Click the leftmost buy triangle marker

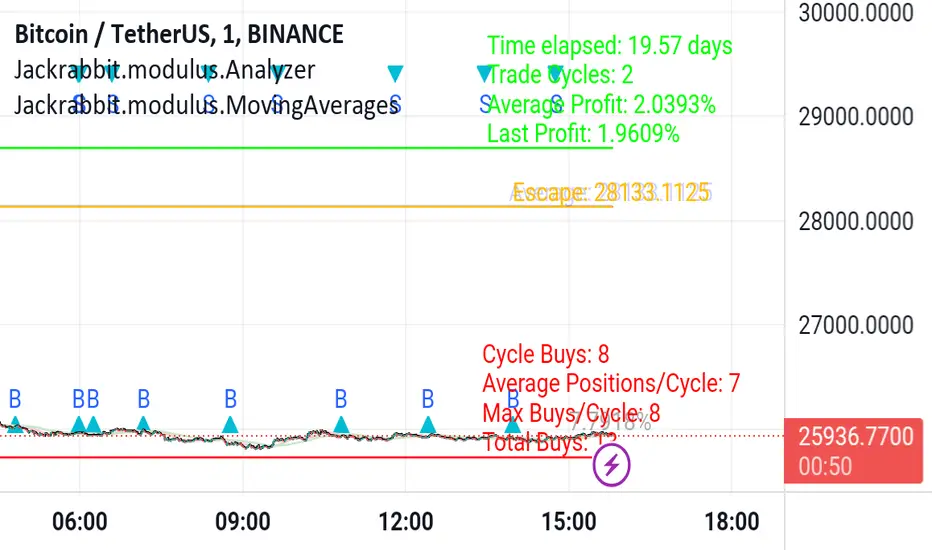tap(15, 424)
